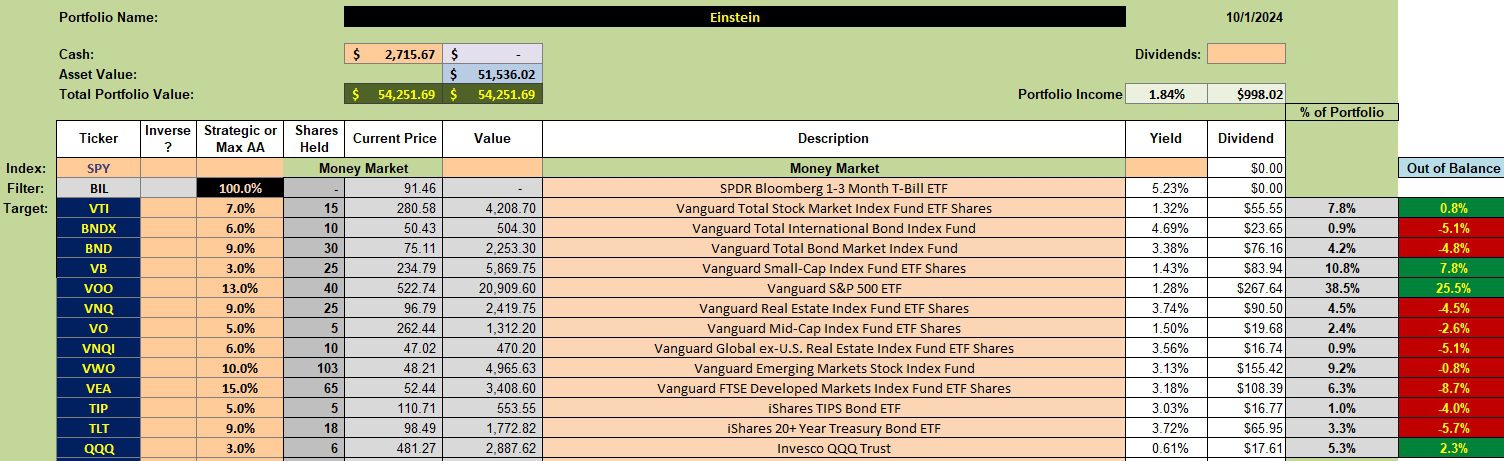Select the VTI ticker cell

tap(98, 208)
